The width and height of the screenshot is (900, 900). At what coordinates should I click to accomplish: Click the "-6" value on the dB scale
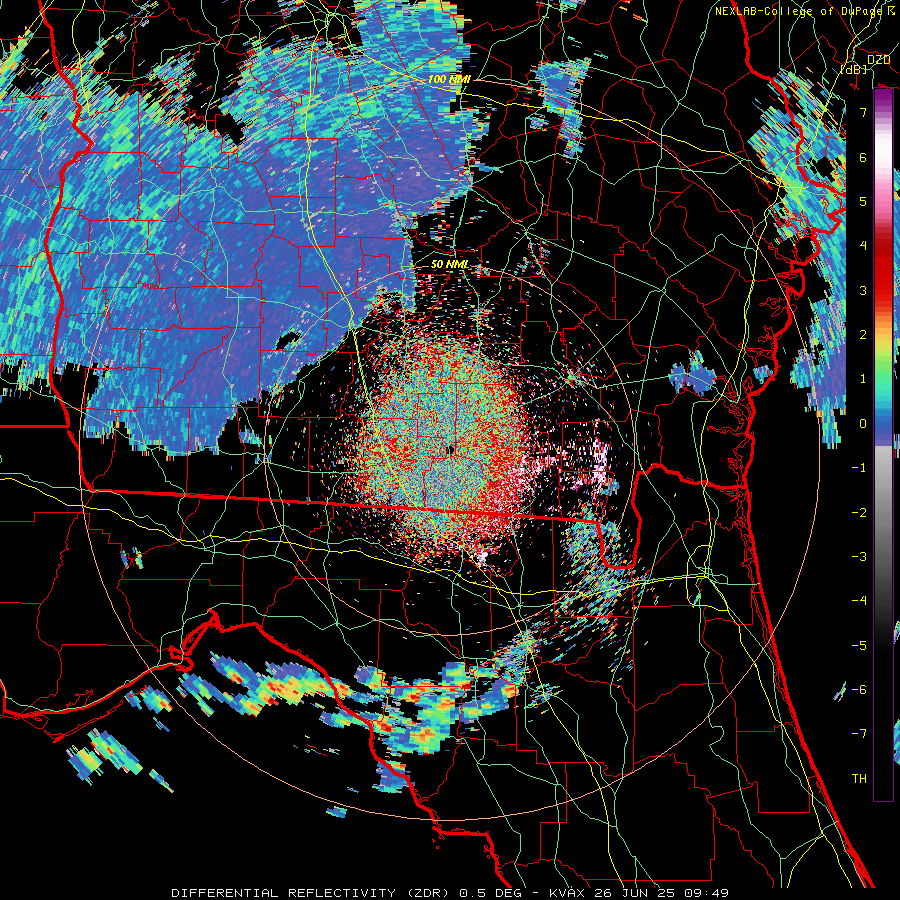859,690
